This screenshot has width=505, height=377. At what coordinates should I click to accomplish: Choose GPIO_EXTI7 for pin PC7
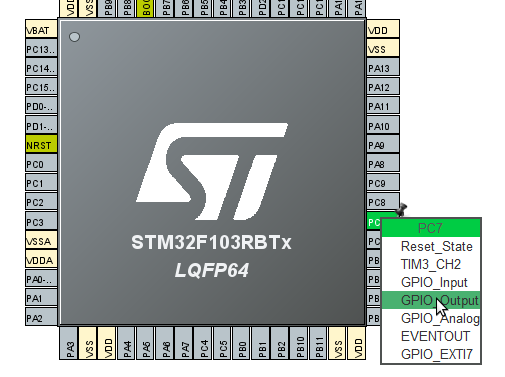pyautogui.click(x=431, y=354)
